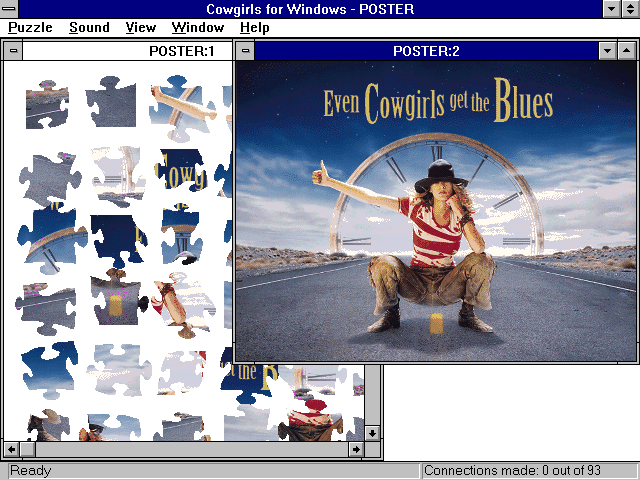Click the horizontal scrollbar thumb in POSTER:1
The image size is (640, 480).
[28, 449]
